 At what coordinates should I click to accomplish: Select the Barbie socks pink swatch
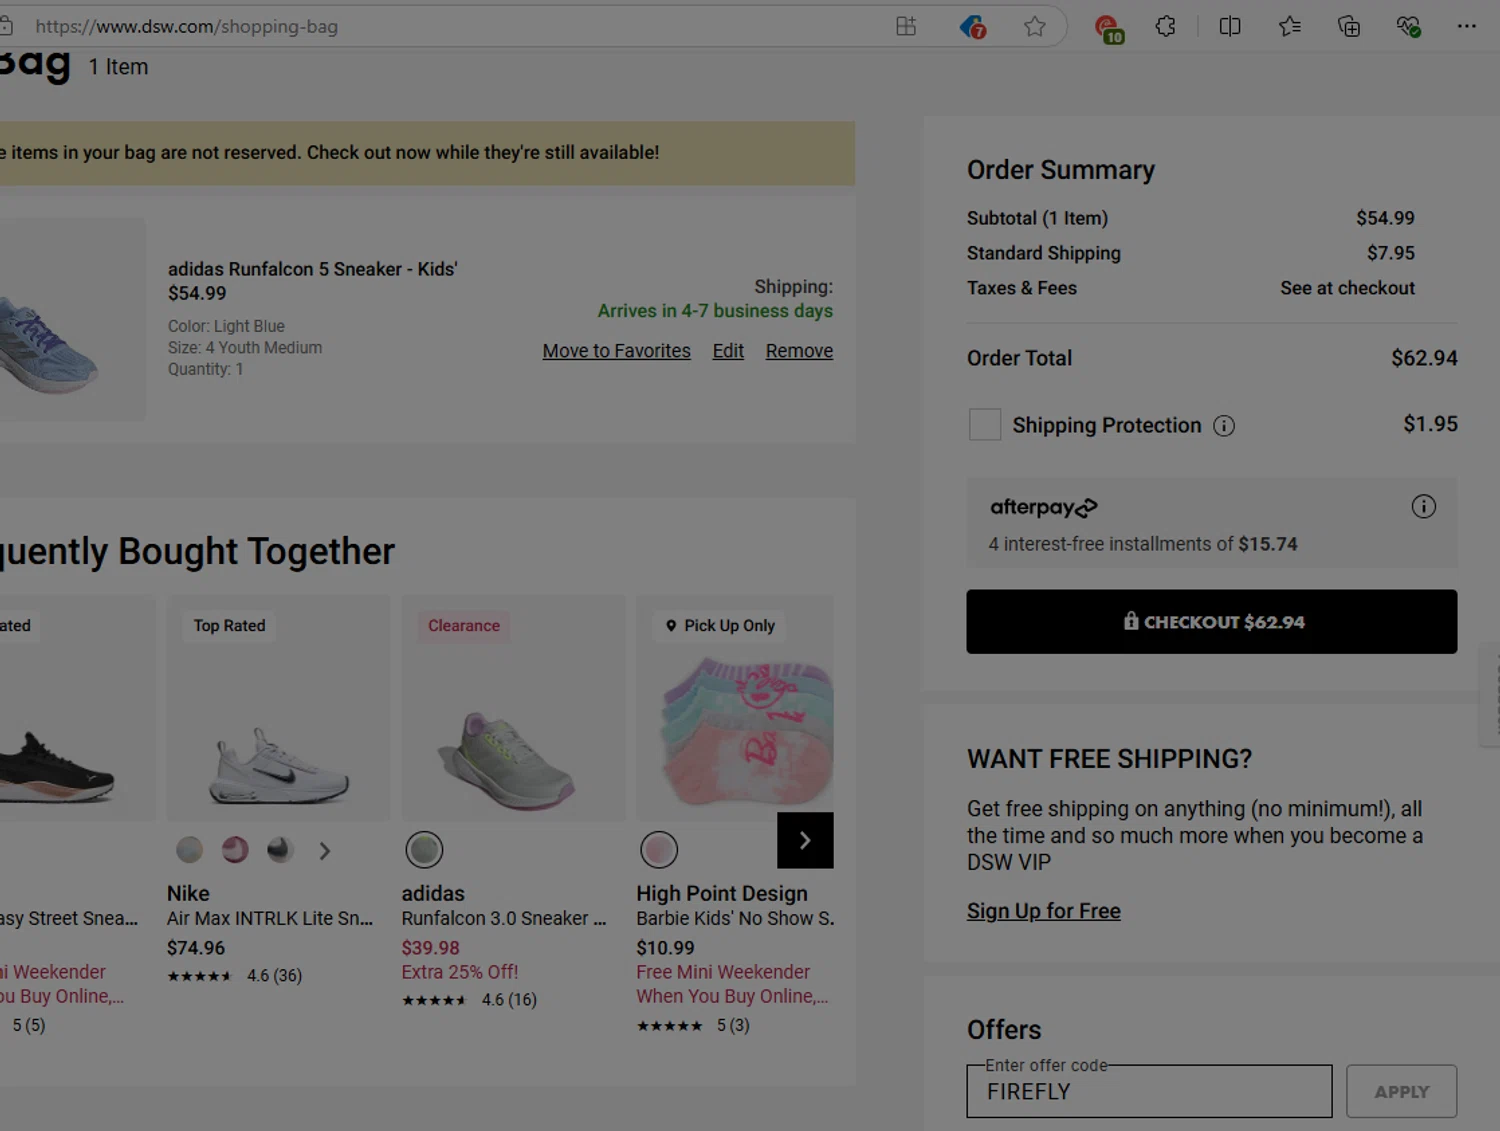(659, 850)
